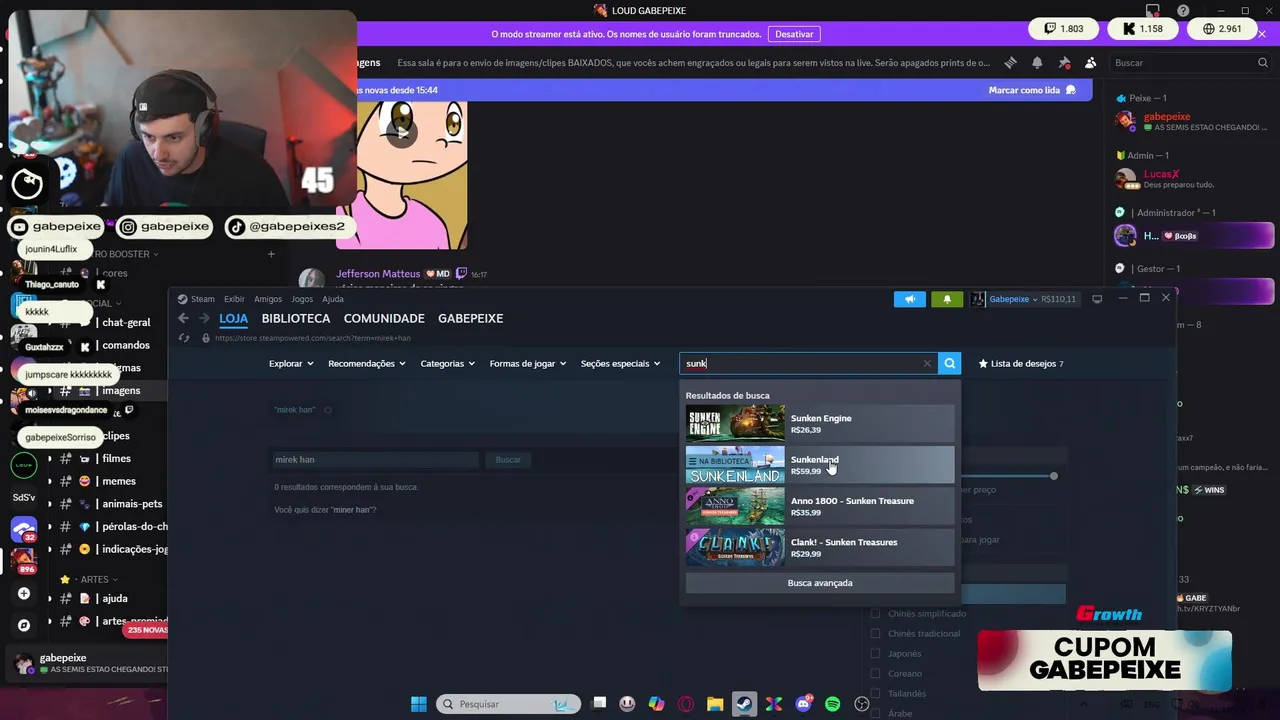Open Opera GX browser from taskbar
This screenshot has width=1280, height=720.
686,704
